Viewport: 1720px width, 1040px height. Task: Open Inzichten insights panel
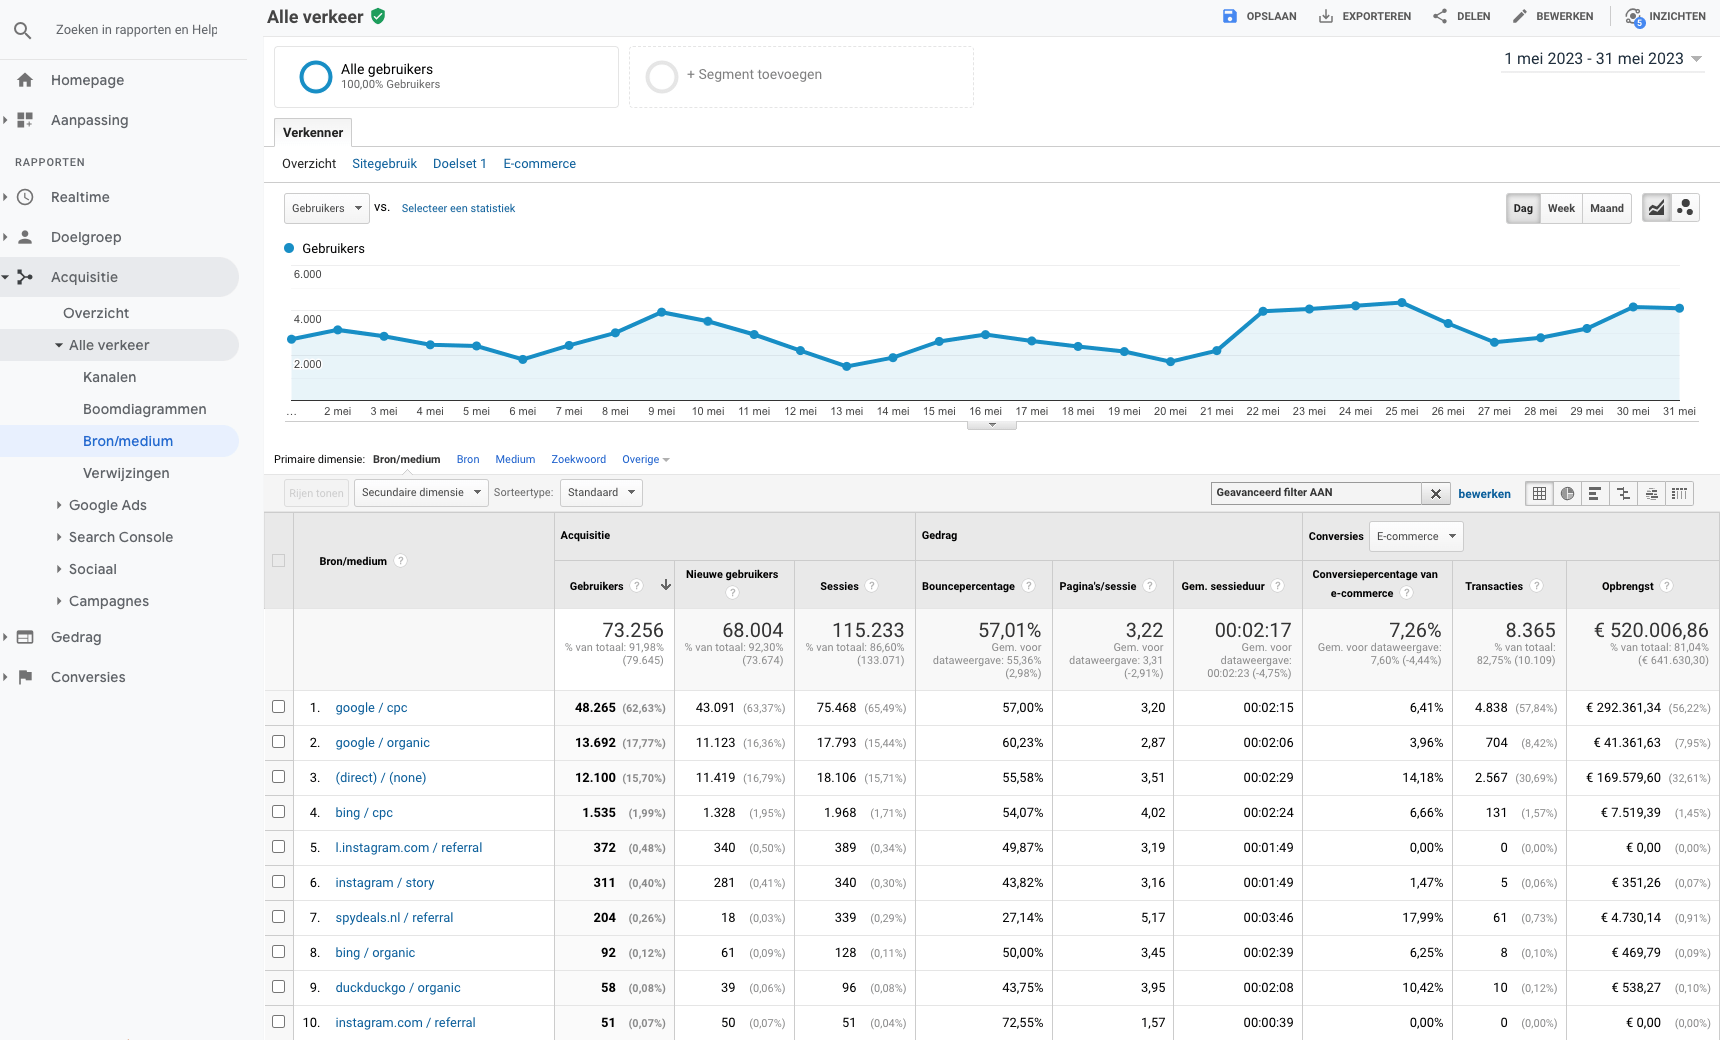click(1665, 16)
